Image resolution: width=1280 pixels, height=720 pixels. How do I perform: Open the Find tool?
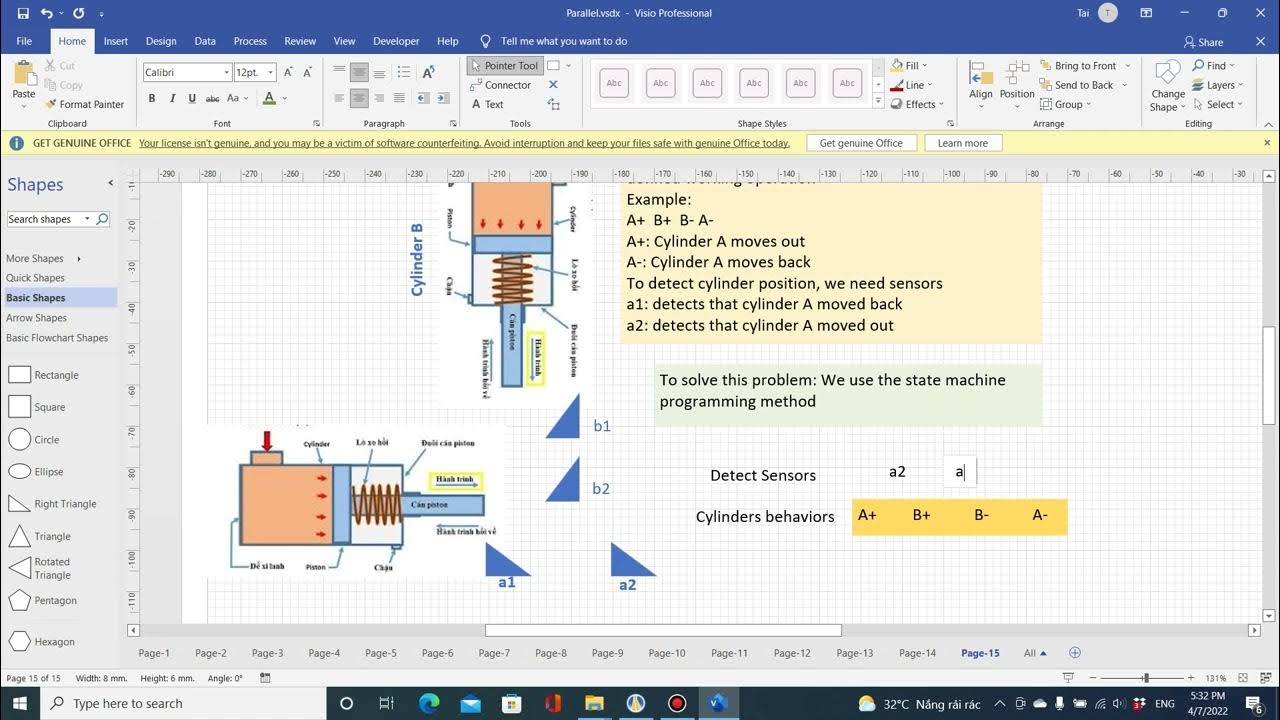point(1215,66)
